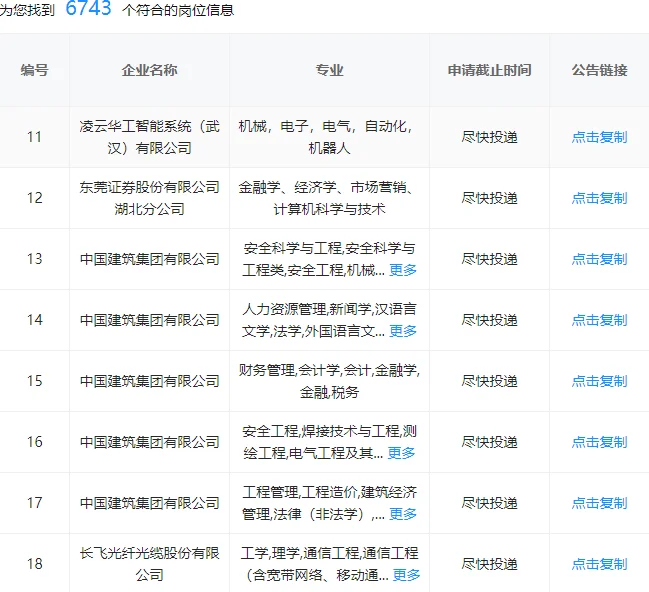Click 尽快投递 deadline in row 15
The image size is (649, 592).
coord(490,381)
